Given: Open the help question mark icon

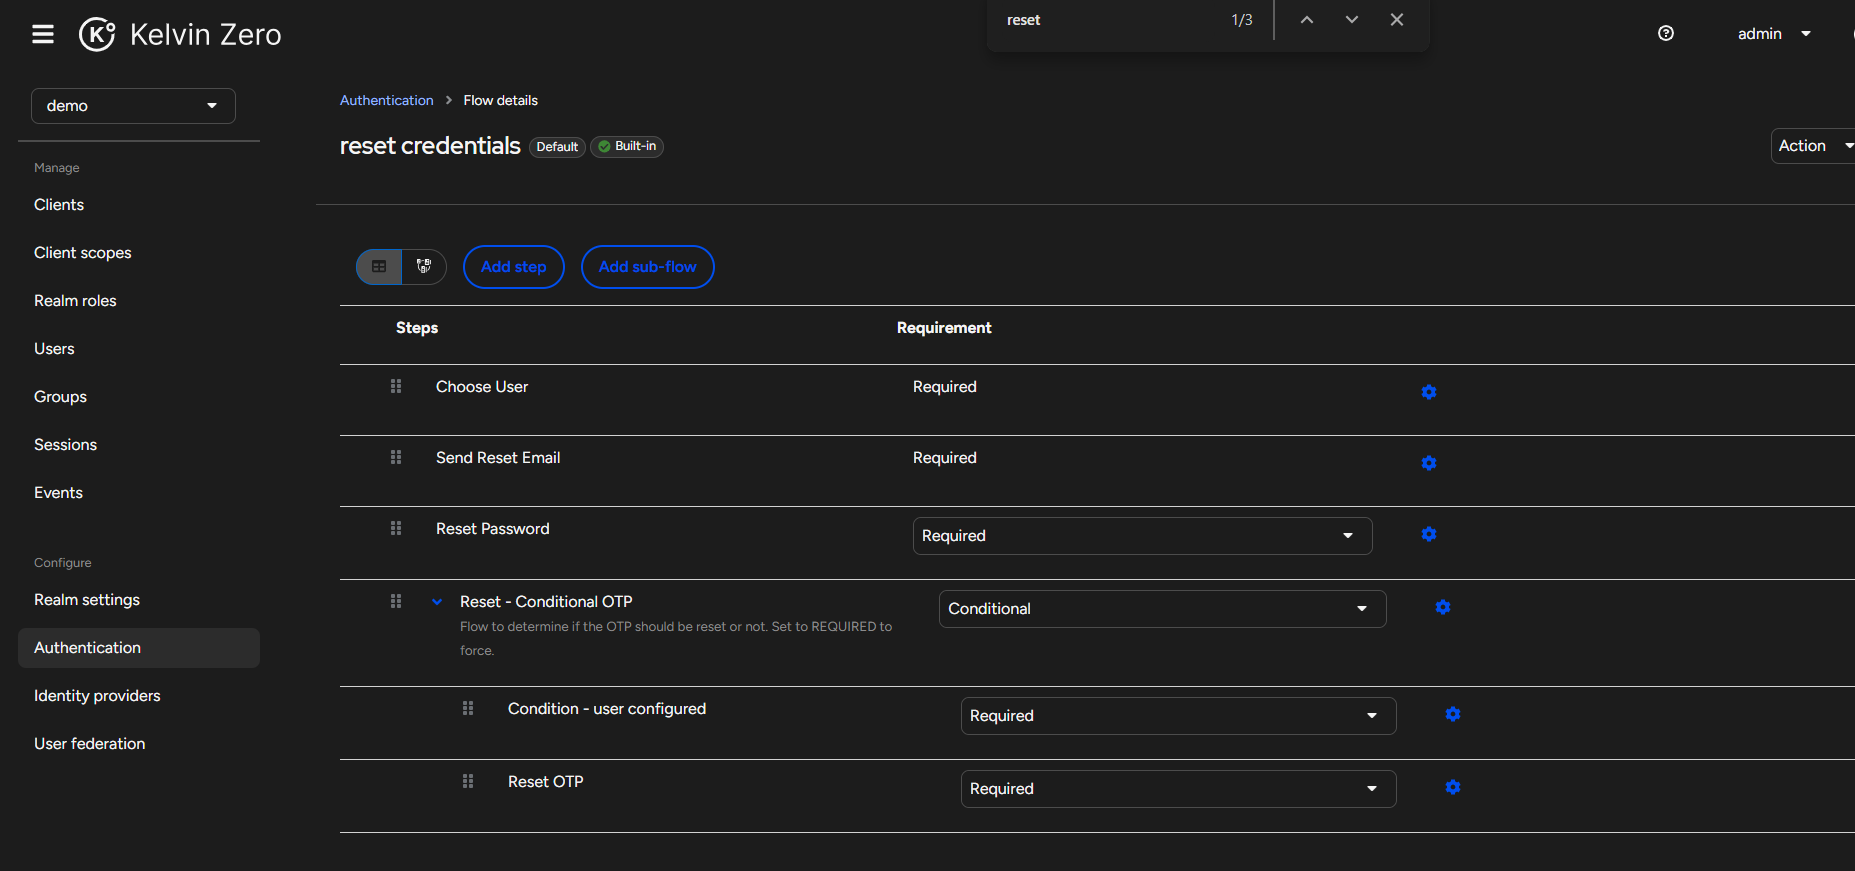Looking at the screenshot, I should tap(1666, 33).
